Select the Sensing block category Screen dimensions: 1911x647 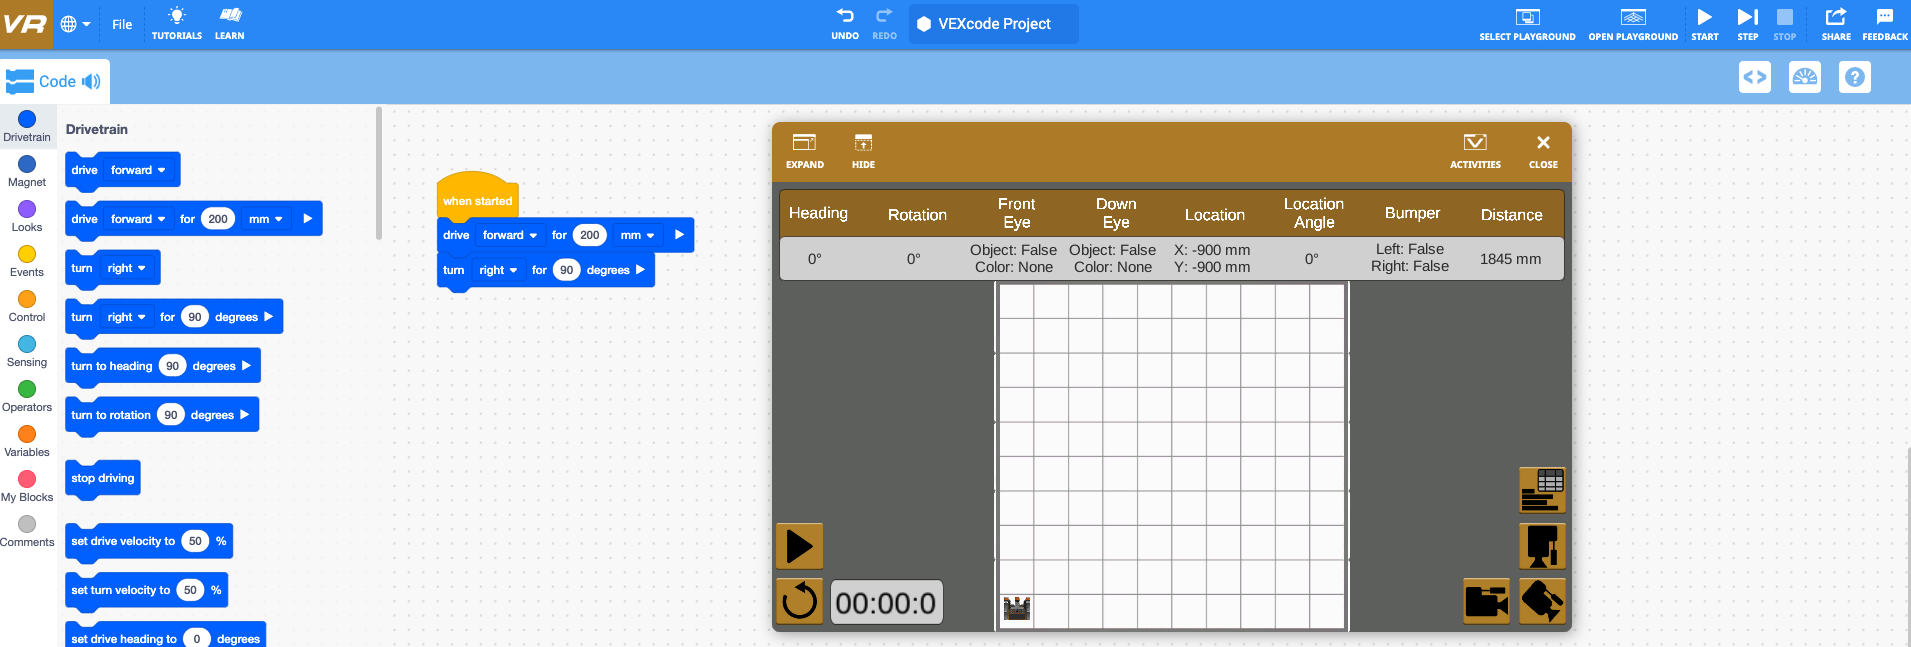click(27, 351)
